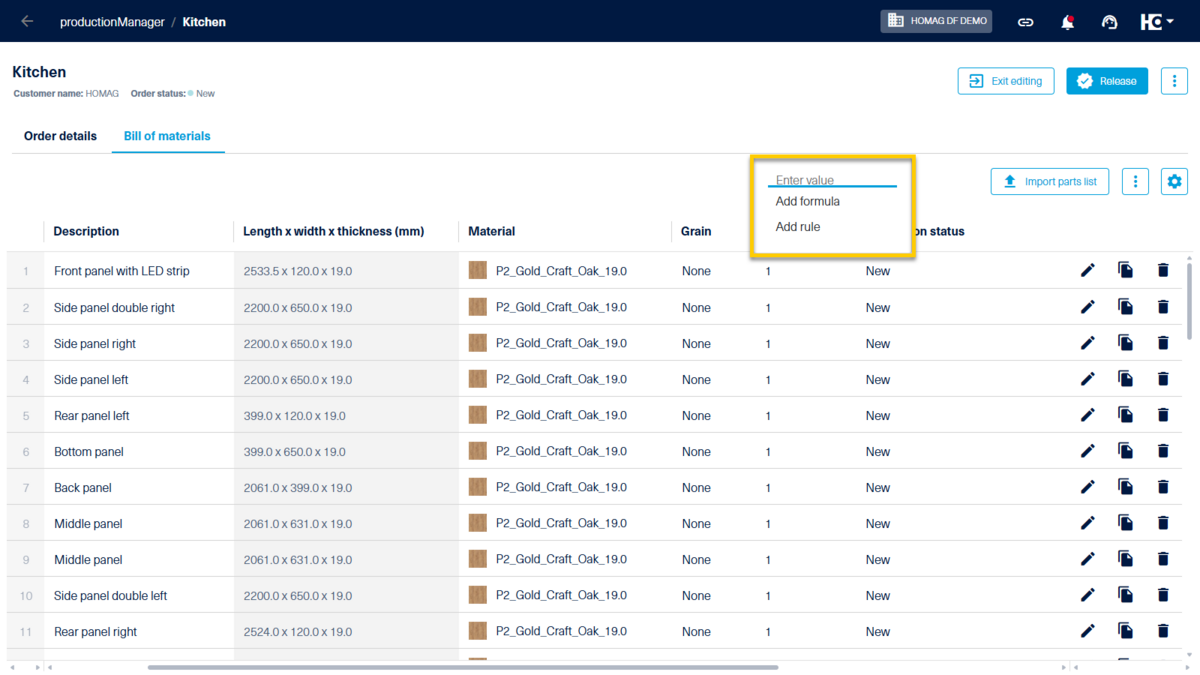Click the back arrow in header

pos(27,21)
